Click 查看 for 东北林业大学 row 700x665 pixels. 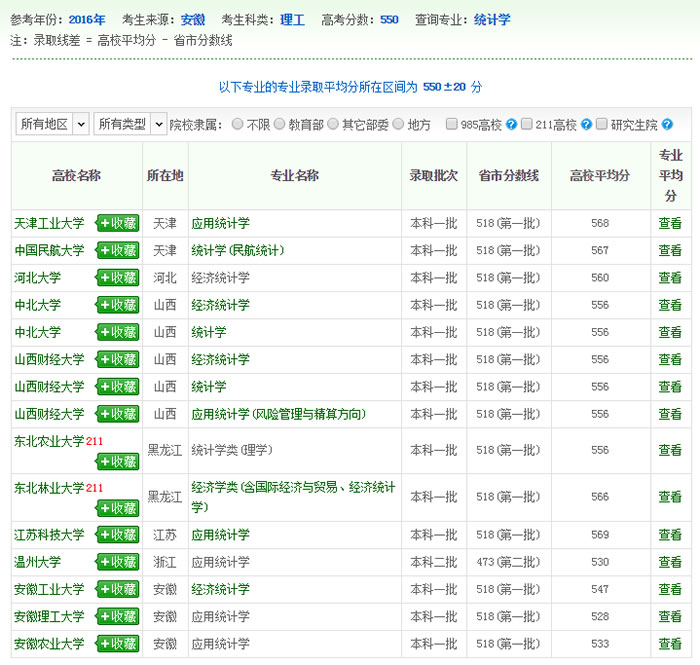[670, 497]
